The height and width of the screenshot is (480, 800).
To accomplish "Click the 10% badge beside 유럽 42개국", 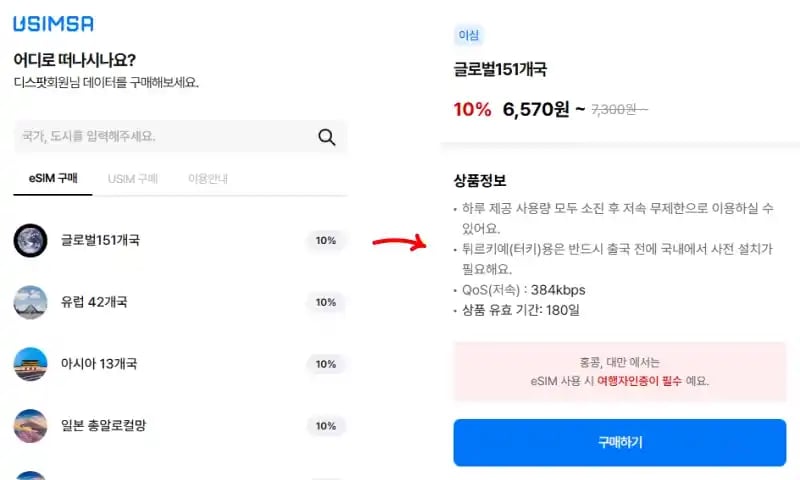I will (326, 302).
